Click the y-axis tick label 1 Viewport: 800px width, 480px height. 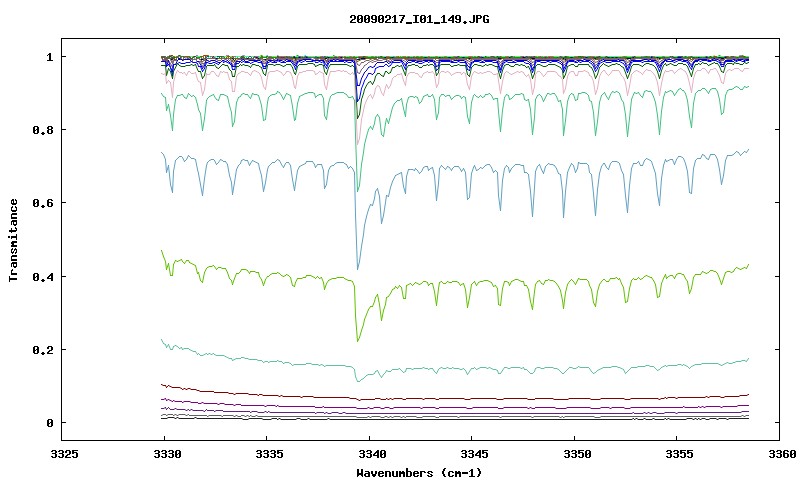point(49,57)
